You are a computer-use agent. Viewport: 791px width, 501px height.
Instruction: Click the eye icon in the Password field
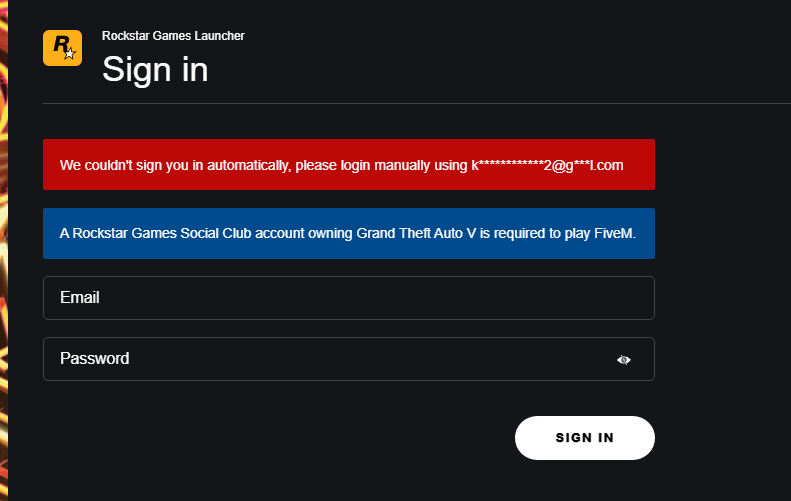point(624,360)
